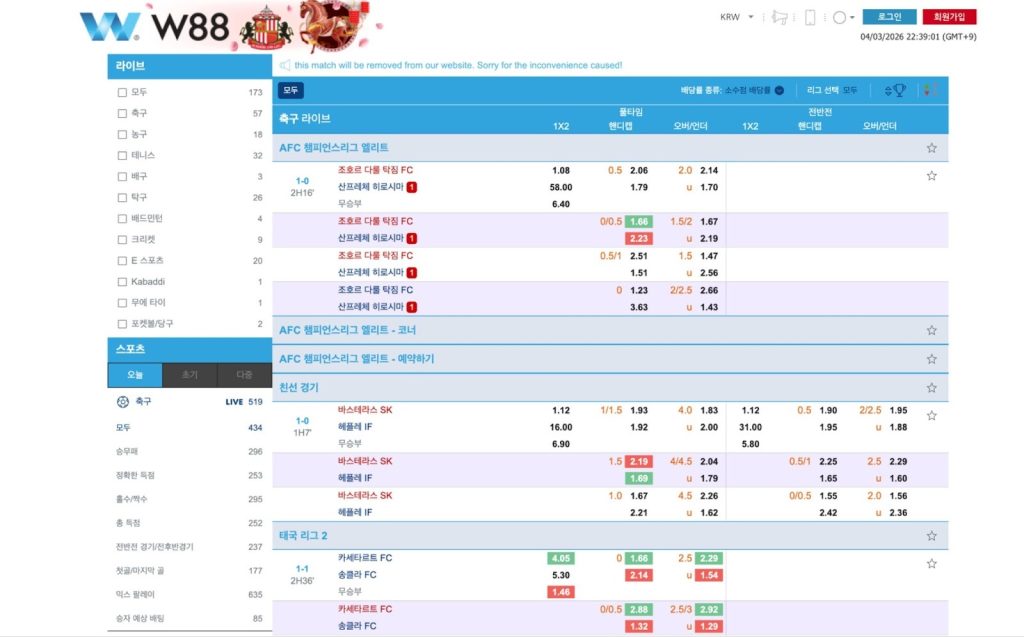Check the 무에 타이 checkbox

[x=122, y=302]
